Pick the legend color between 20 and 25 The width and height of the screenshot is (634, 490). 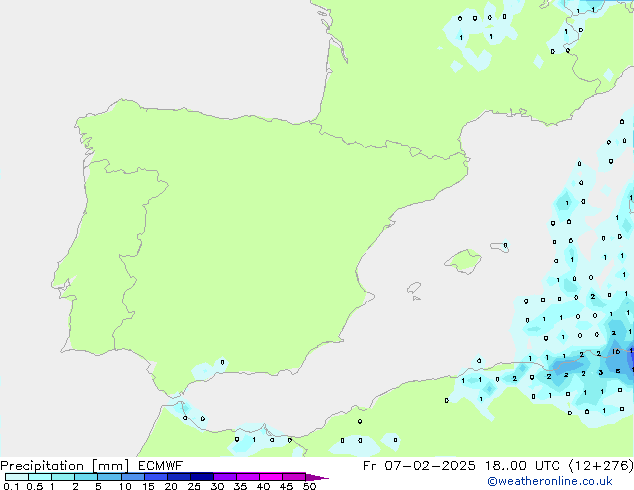coord(181,477)
